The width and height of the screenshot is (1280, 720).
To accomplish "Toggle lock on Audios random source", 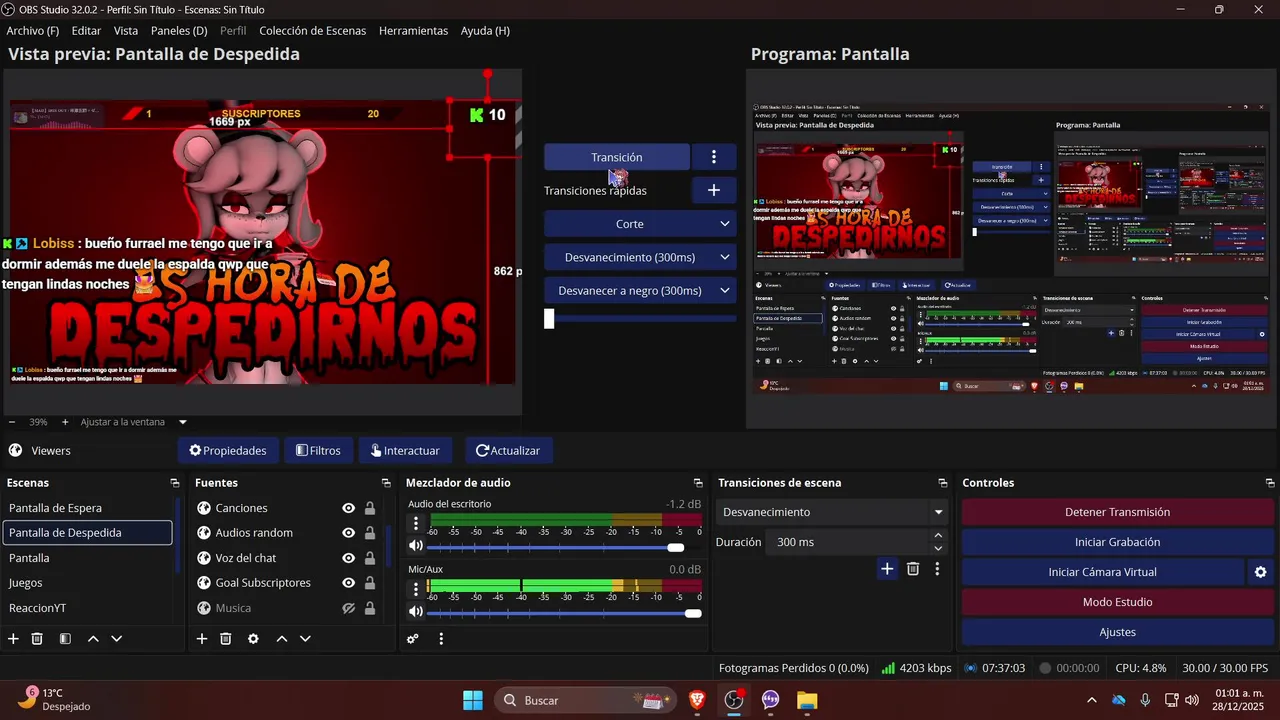I will (x=370, y=533).
